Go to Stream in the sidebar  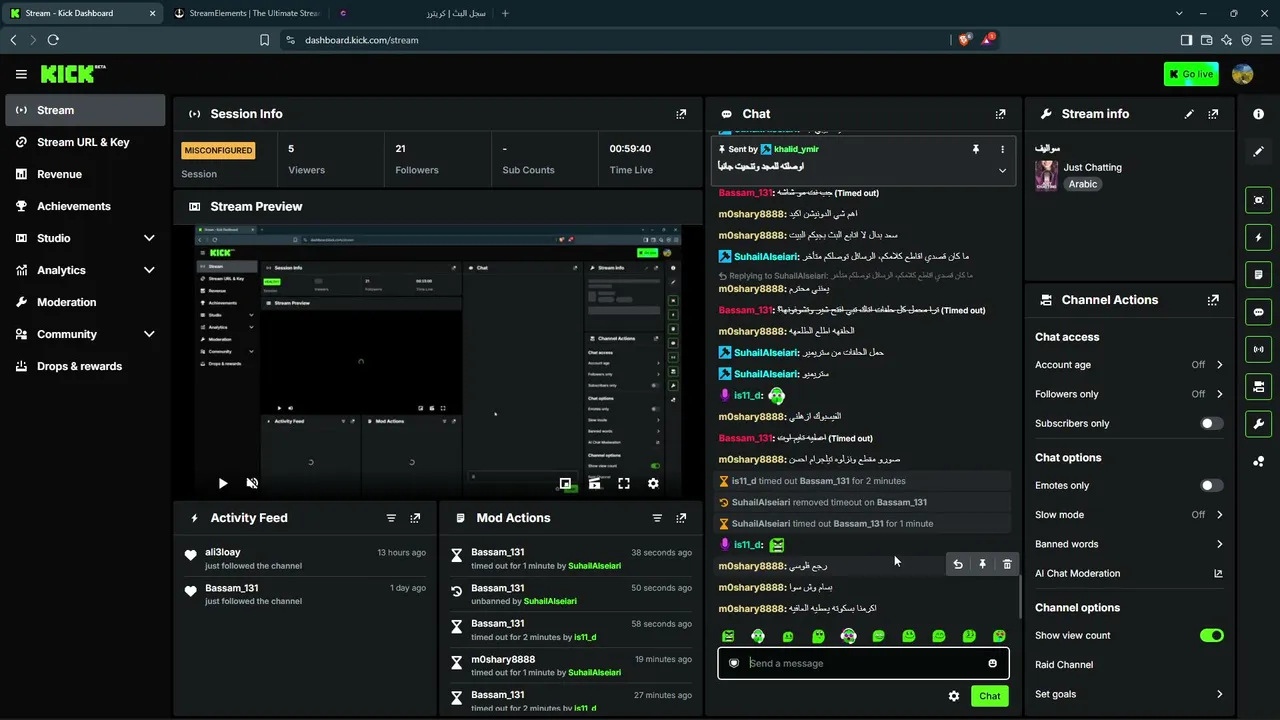click(85, 110)
